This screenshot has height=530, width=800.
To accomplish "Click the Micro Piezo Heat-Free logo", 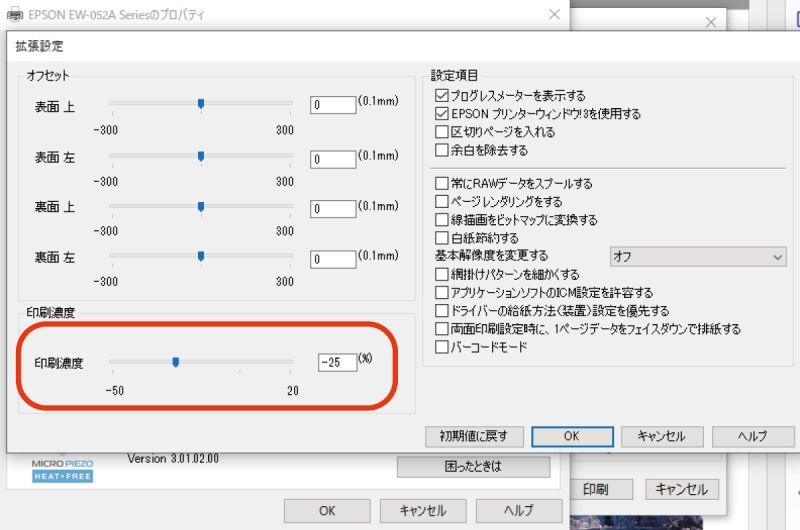I will pyautogui.click(x=62, y=470).
